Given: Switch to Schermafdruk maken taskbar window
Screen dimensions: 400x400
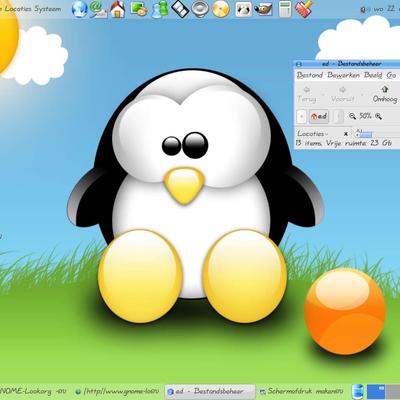Looking at the screenshot, I should 301,391.
